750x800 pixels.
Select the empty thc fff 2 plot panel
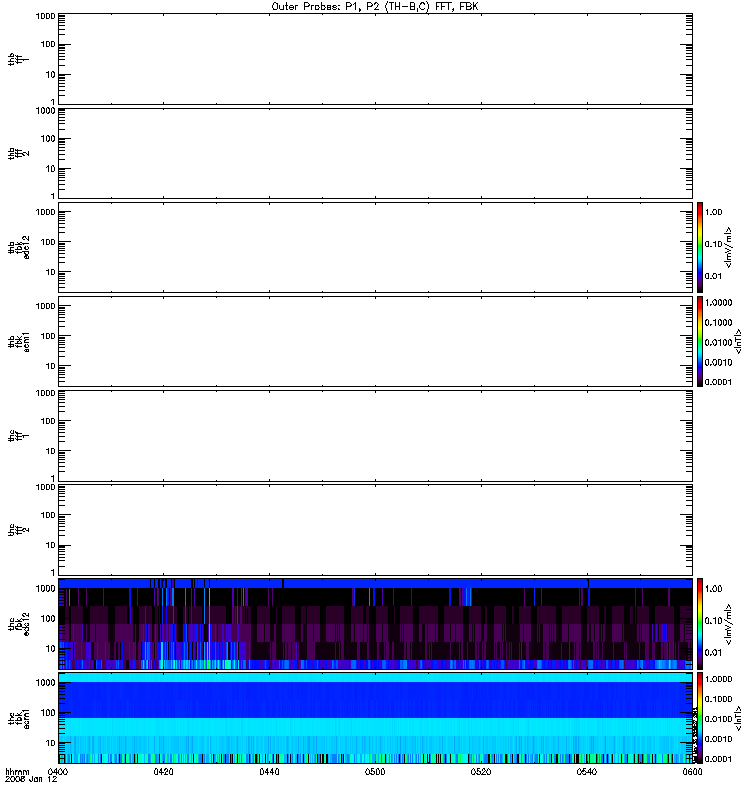pos(375,530)
